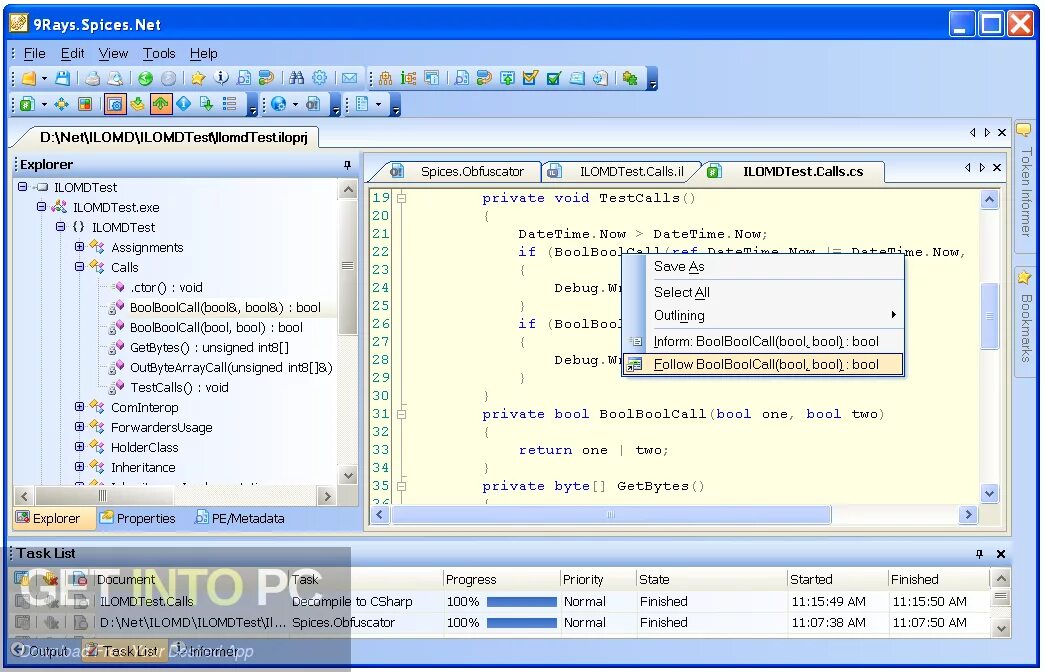This screenshot has width=1045, height=672.
Task: Click the blue diamond info icon
Action: (x=183, y=104)
